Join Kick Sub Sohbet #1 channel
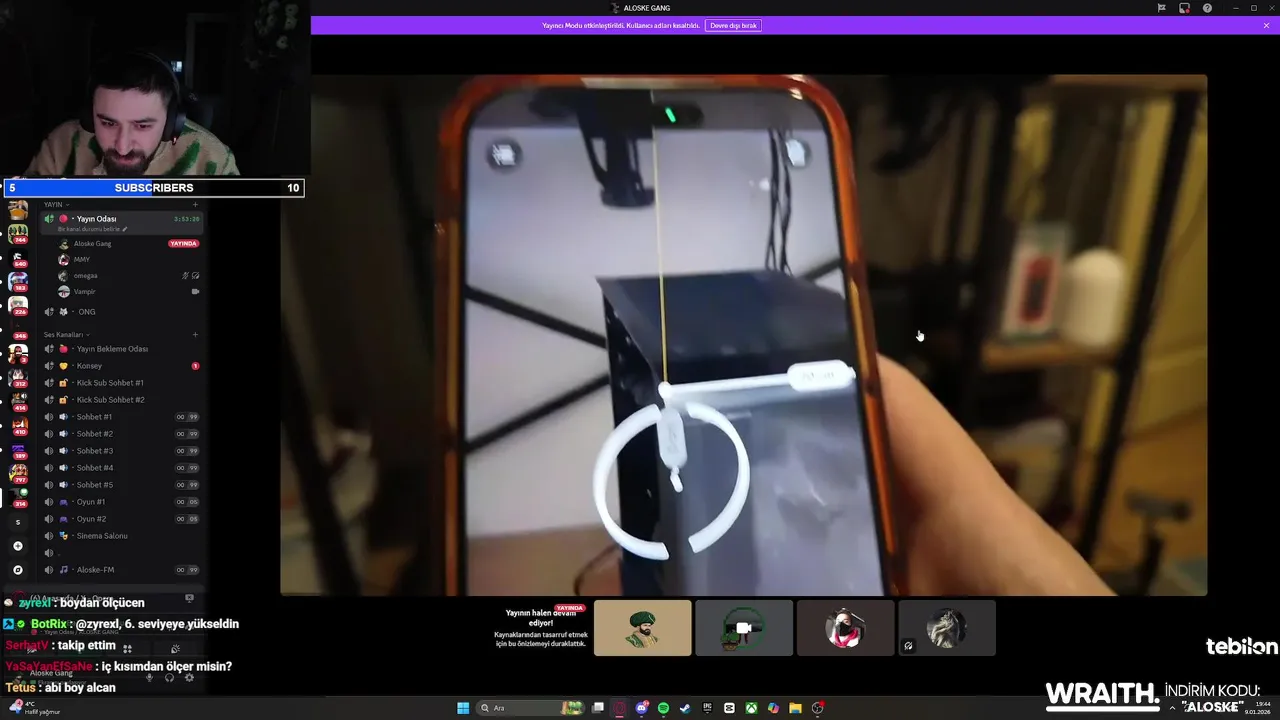This screenshot has width=1280, height=720. pos(122,383)
